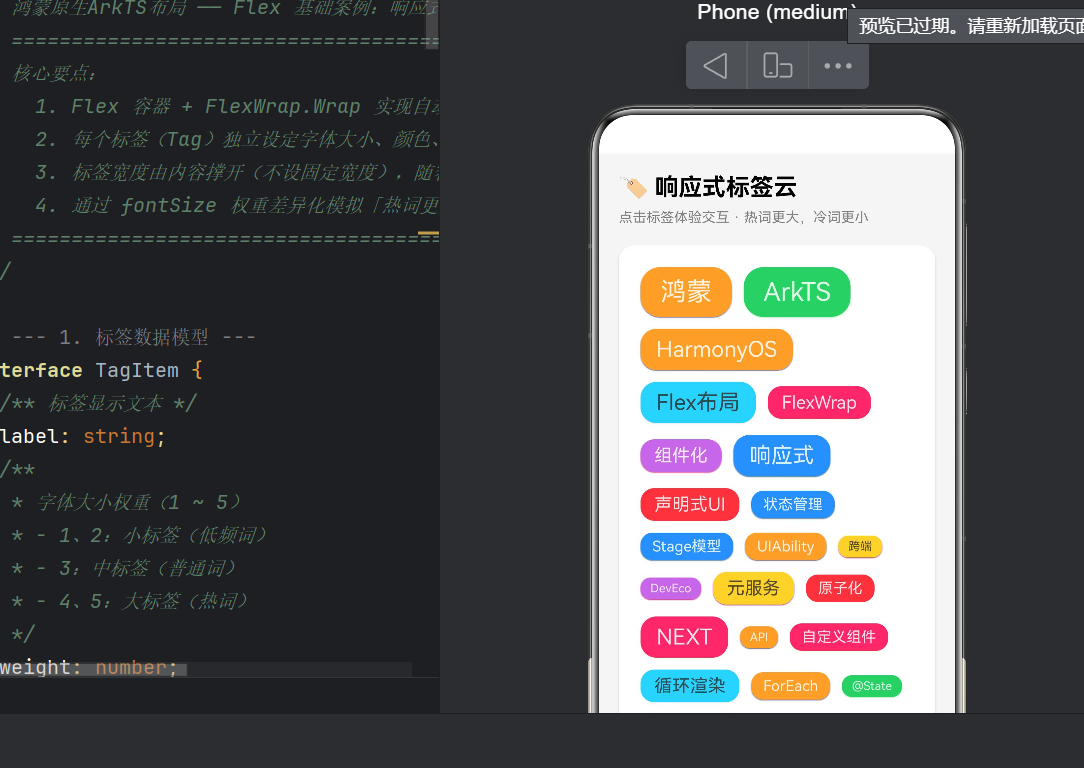
Task: Click the comment 标签显示文本 line
Action: 99,403
